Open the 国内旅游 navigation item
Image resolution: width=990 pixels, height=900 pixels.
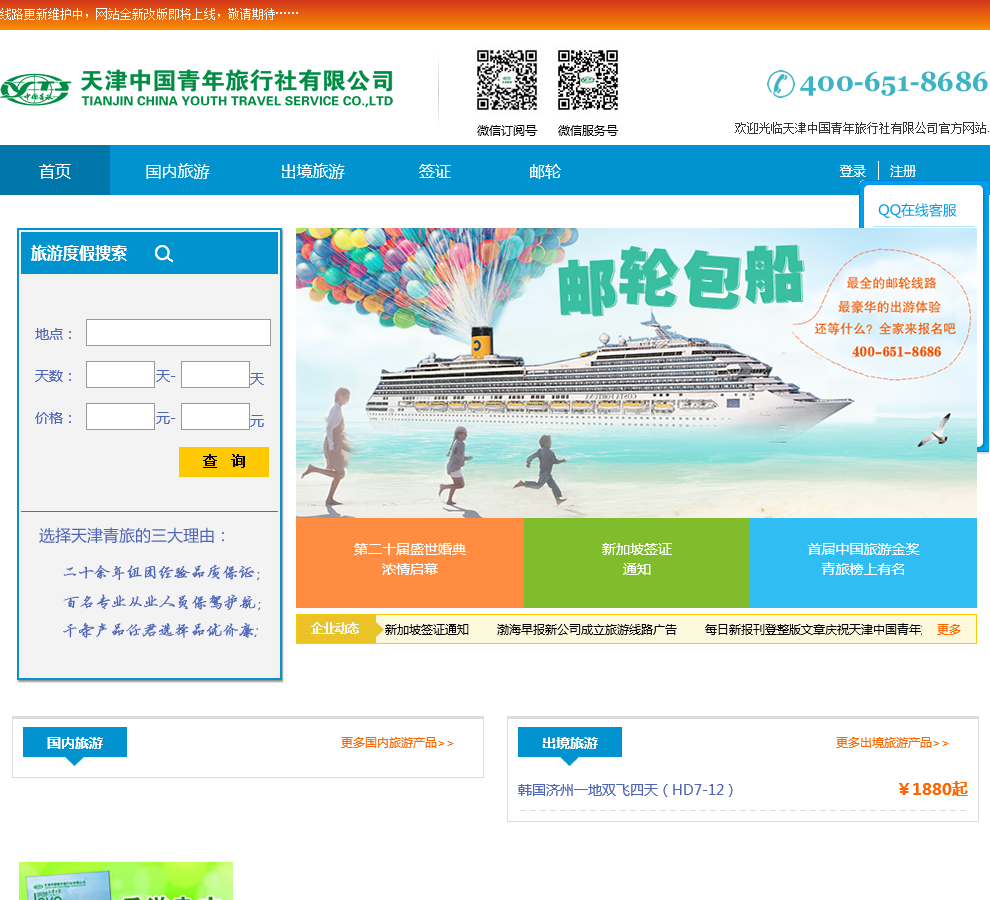click(177, 171)
